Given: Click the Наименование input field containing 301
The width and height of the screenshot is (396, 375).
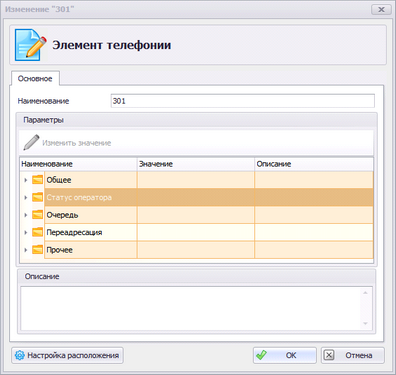Looking at the screenshot, I should [243, 101].
